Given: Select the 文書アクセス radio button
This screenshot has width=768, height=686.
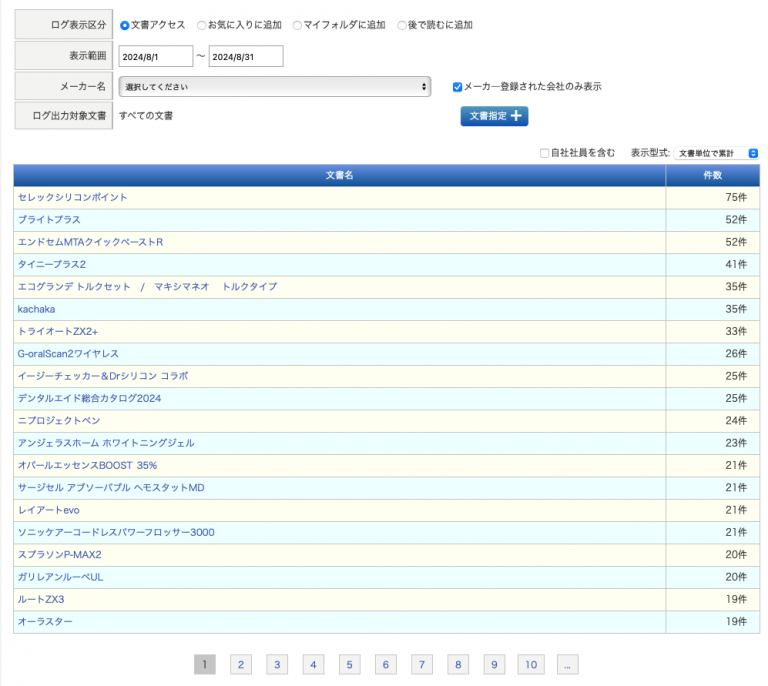Looking at the screenshot, I should [124, 25].
